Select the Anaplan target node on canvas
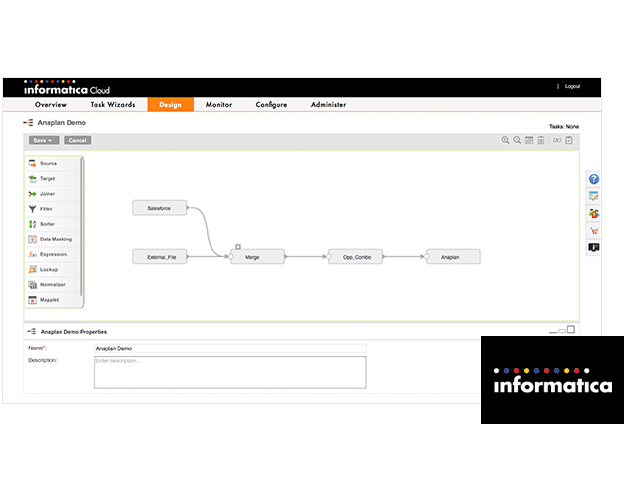The width and height of the screenshot is (625, 500). click(x=453, y=257)
